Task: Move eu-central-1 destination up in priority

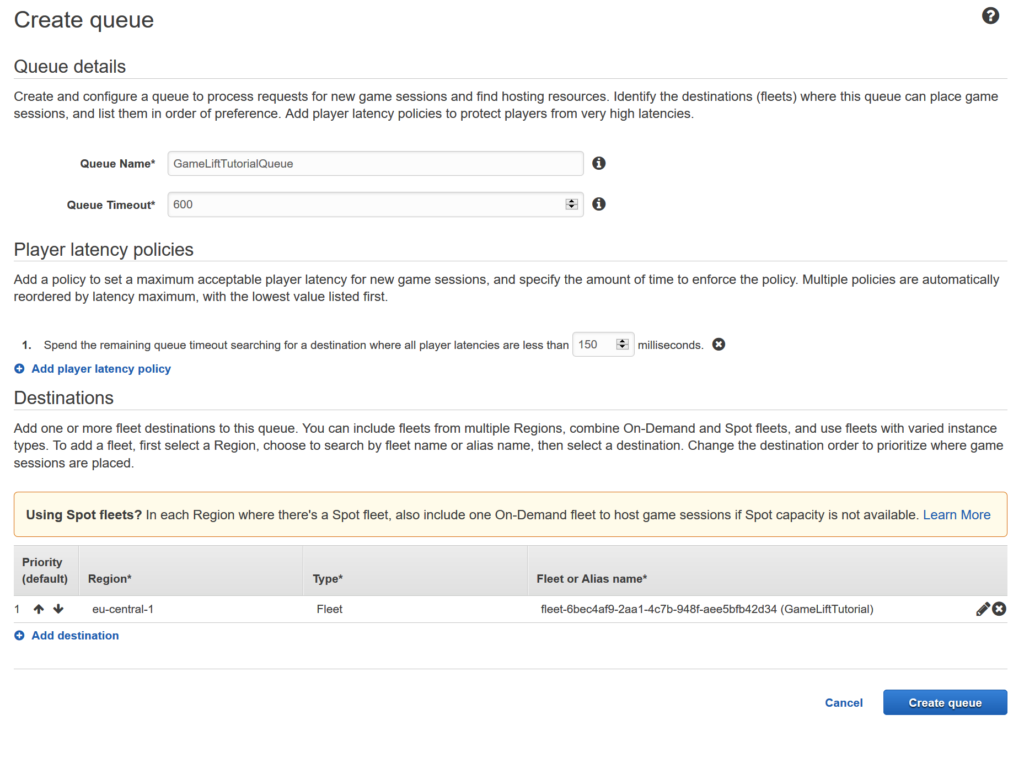Action: [39, 609]
